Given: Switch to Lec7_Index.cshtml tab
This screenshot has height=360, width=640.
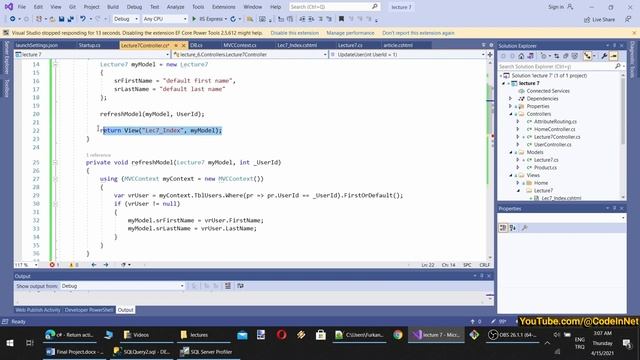Looking at the screenshot, I should (x=297, y=45).
